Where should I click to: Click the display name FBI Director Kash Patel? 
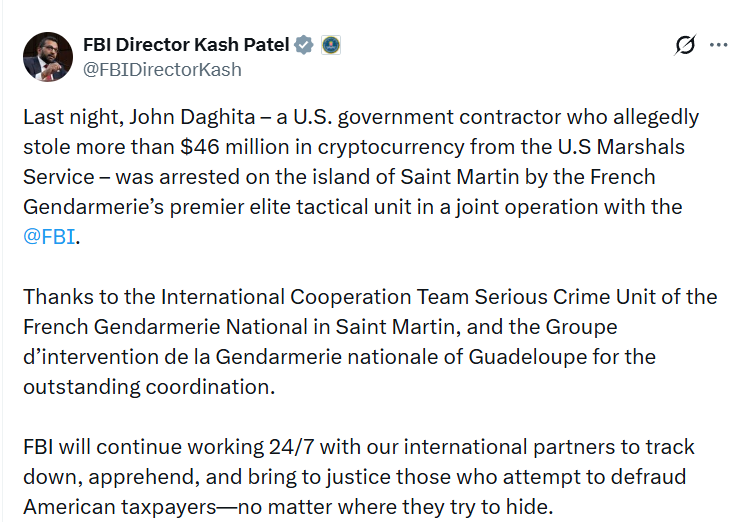tap(186, 45)
